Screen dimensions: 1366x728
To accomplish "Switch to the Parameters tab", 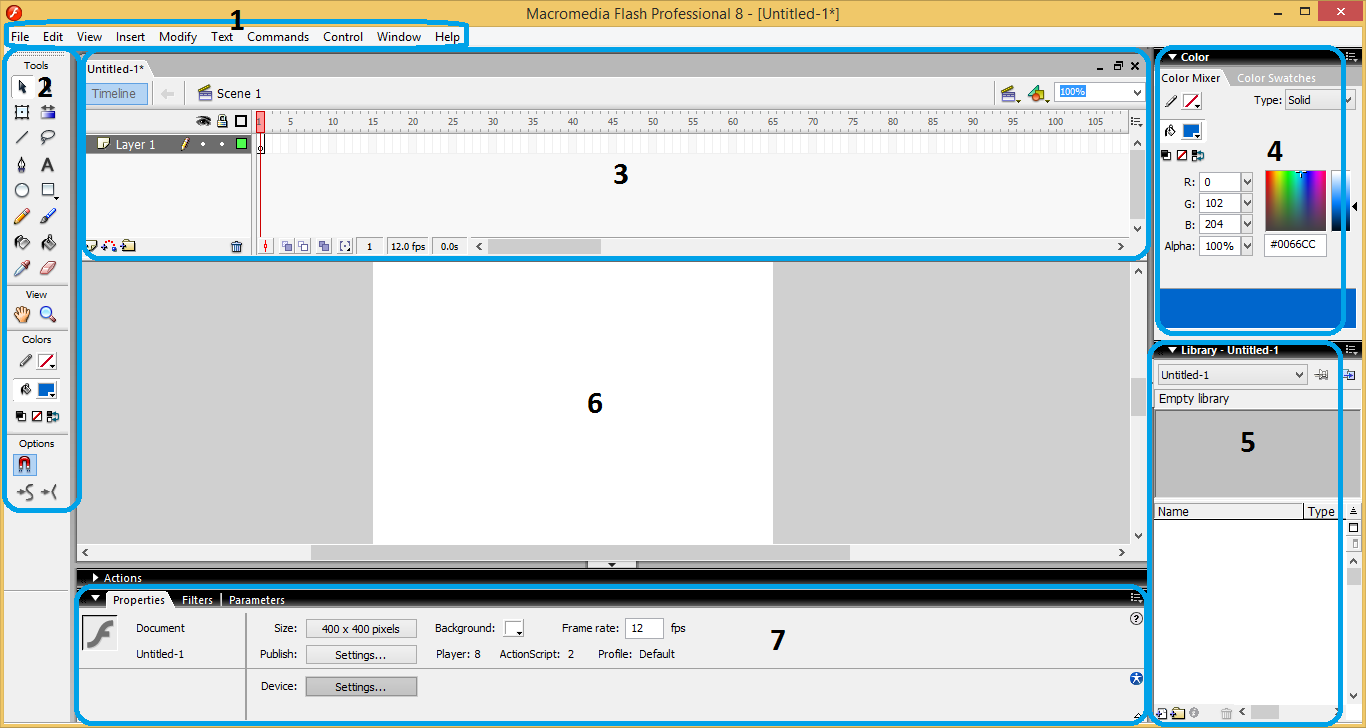I will tap(257, 600).
